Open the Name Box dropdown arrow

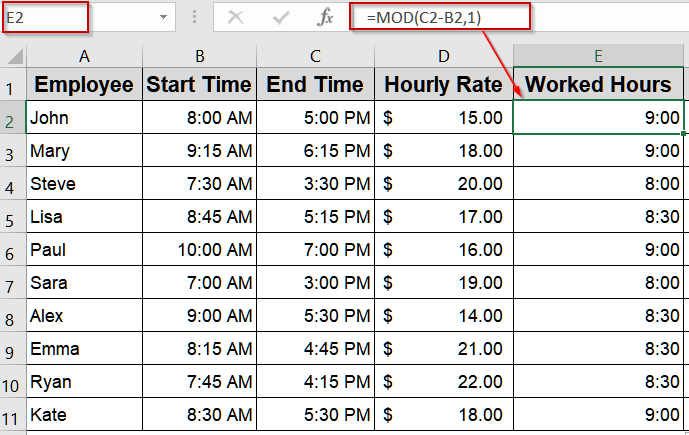pyautogui.click(x=163, y=17)
